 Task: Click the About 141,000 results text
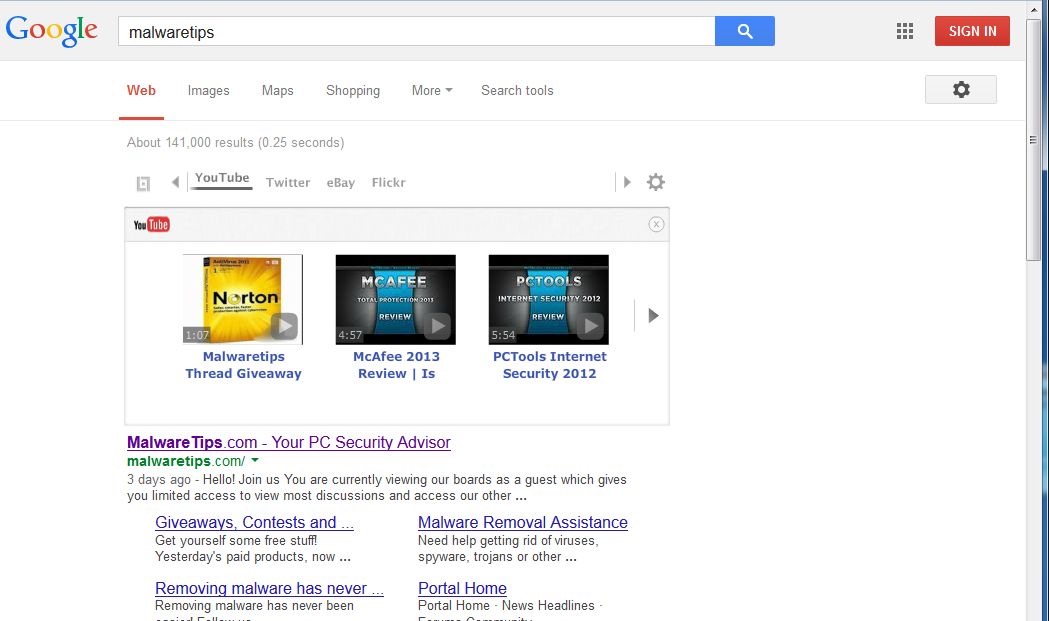(x=235, y=143)
